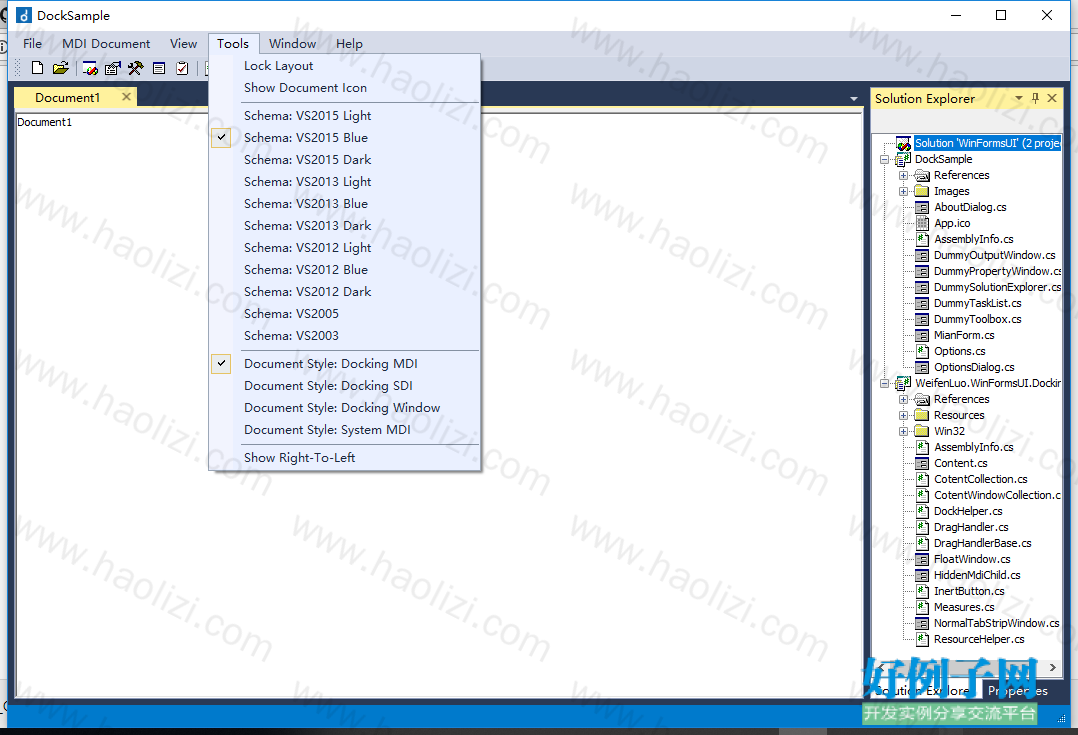Open the View menu

(184, 43)
